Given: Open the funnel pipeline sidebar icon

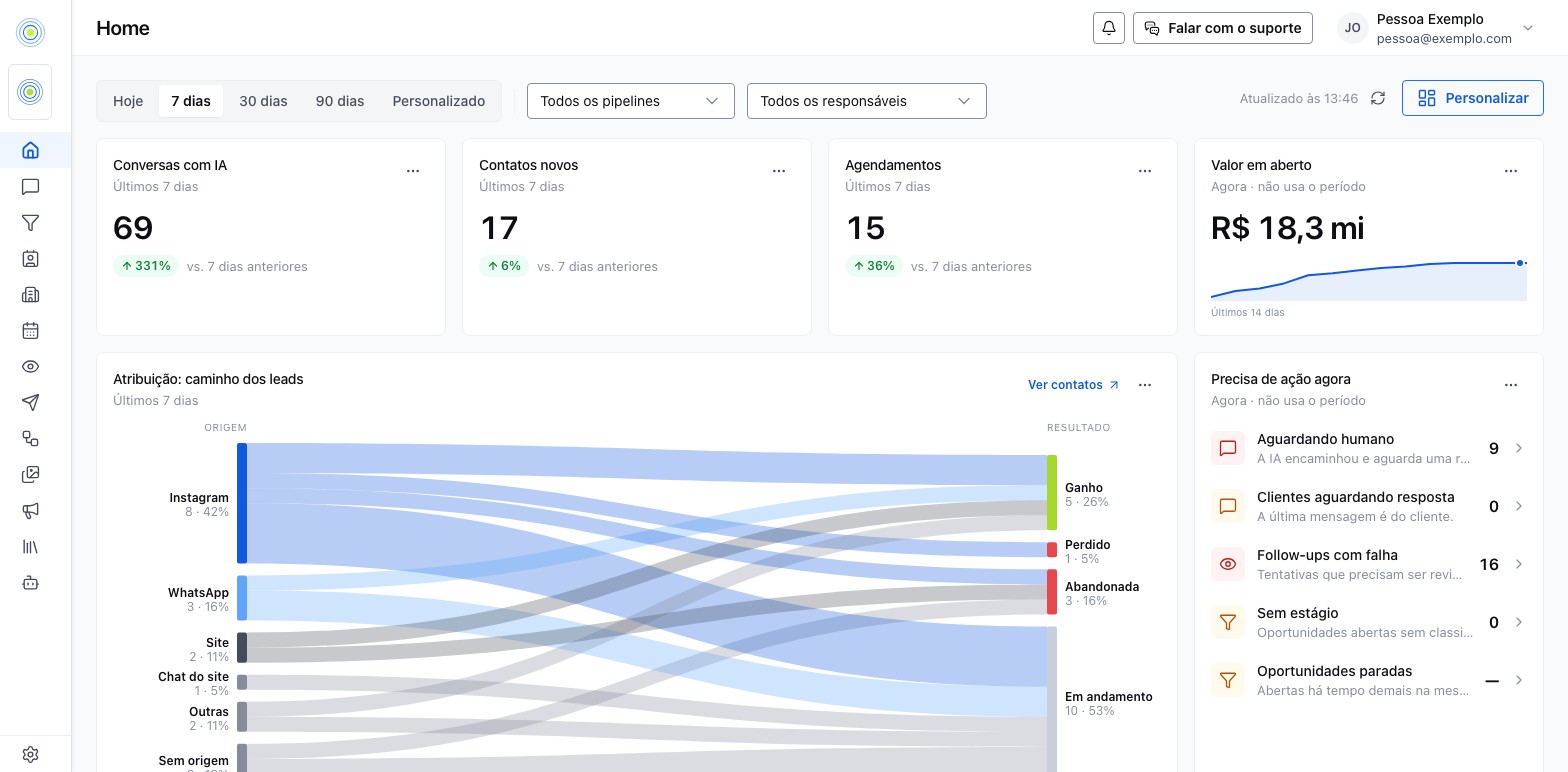Looking at the screenshot, I should pyautogui.click(x=30, y=223).
